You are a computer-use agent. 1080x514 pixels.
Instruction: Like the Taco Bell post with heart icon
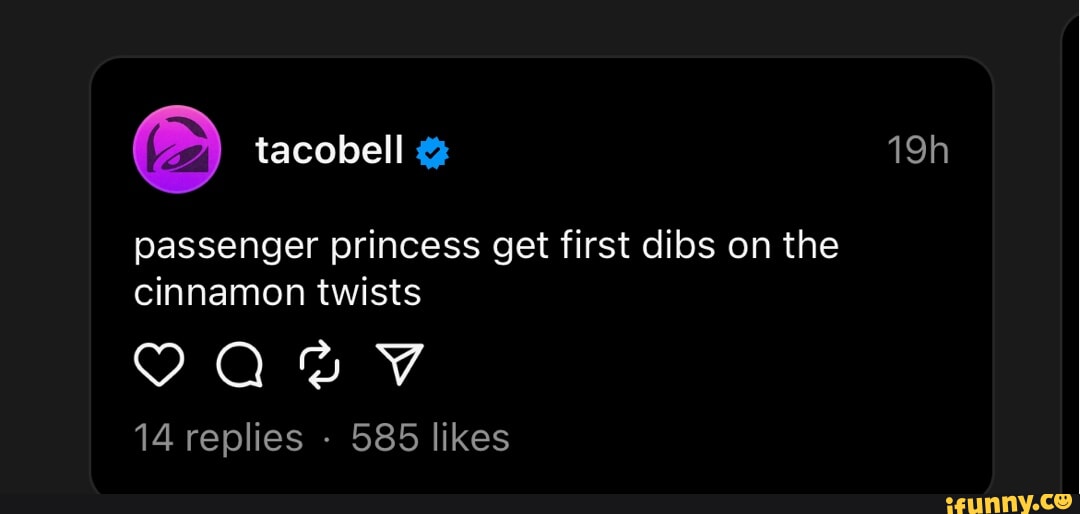click(x=159, y=368)
